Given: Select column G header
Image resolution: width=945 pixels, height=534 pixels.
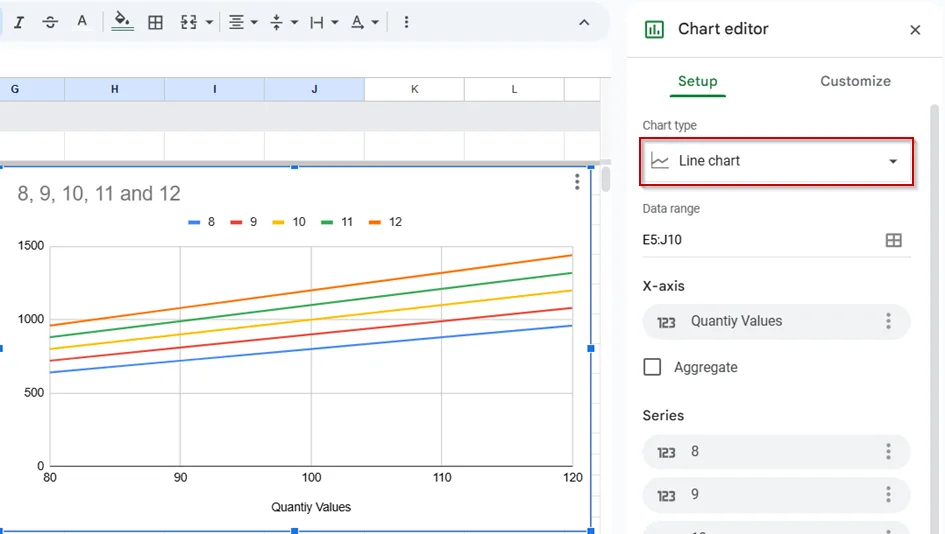Looking at the screenshot, I should coord(32,89).
